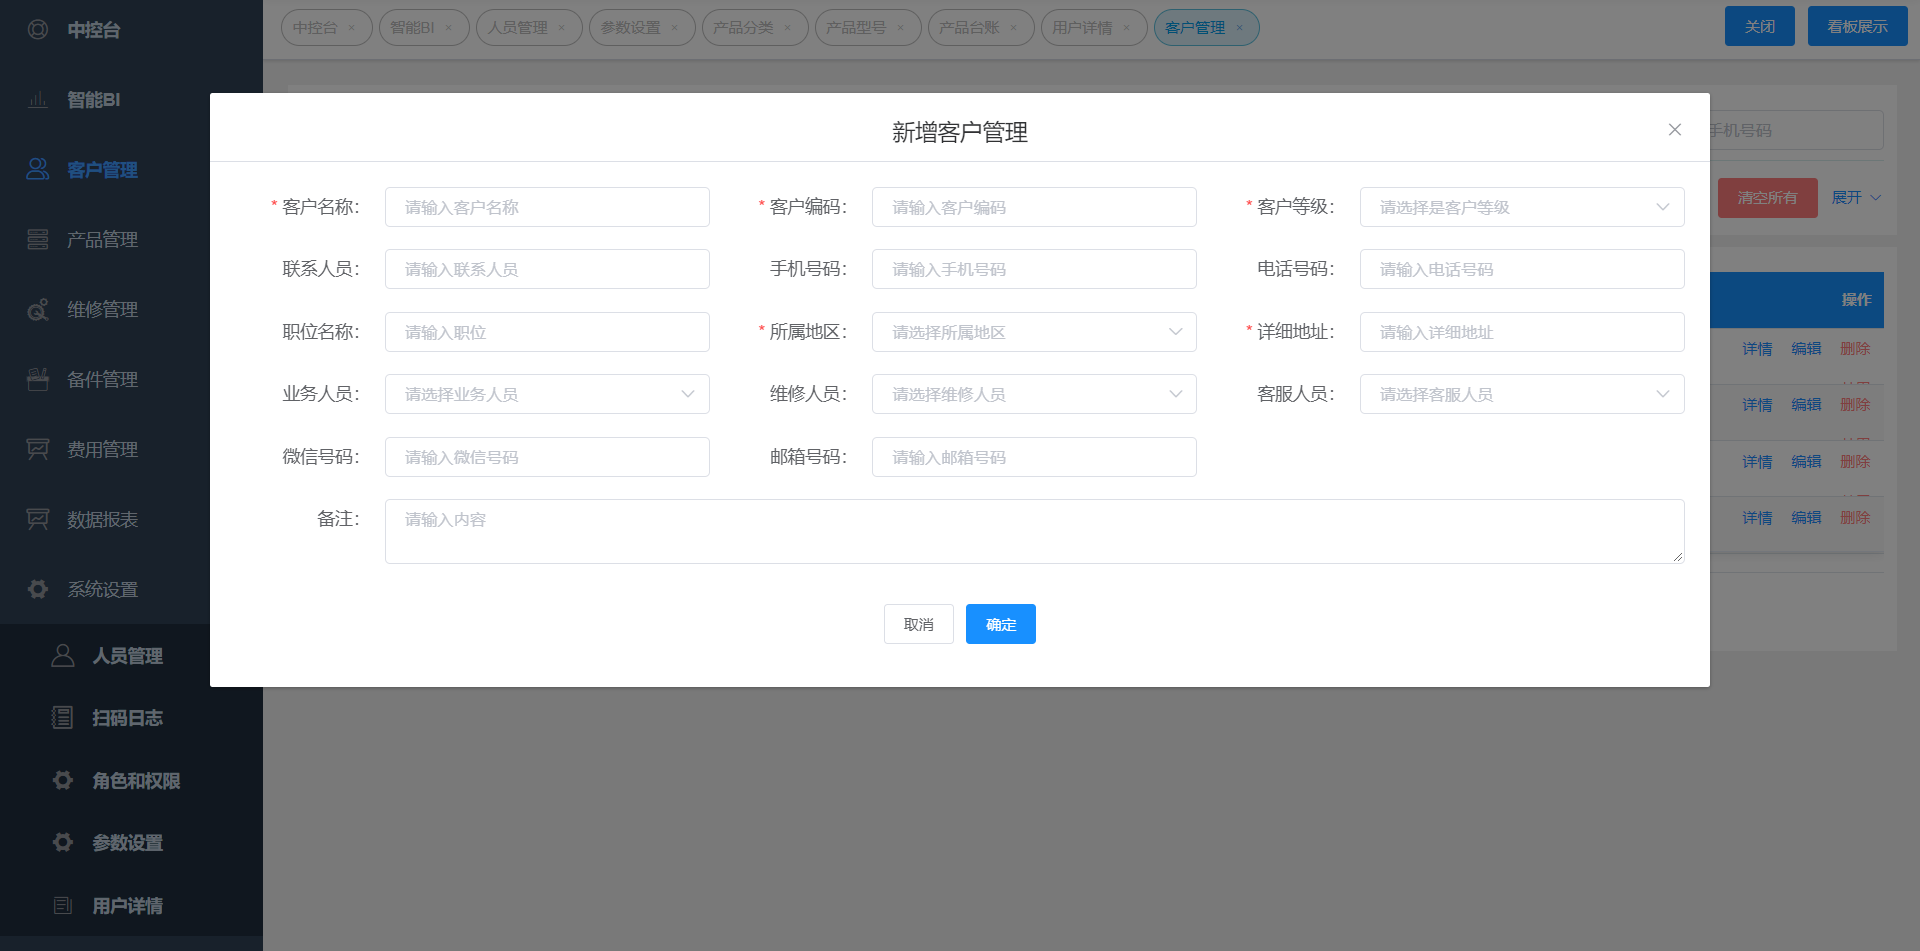Expand the 客服人员 dropdown
Screen dimensions: 1920x951
coord(1521,394)
